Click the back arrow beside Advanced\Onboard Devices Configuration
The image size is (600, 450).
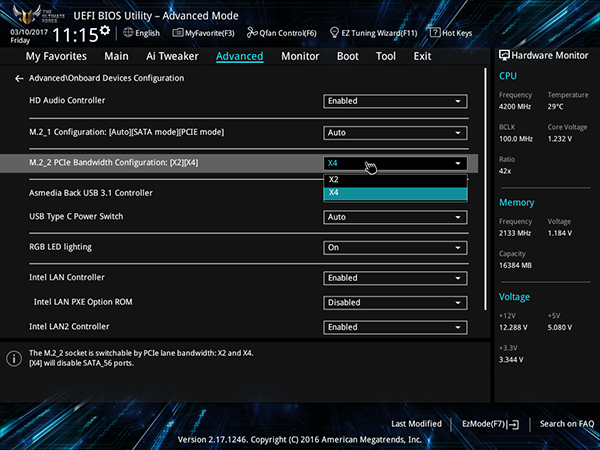point(19,78)
